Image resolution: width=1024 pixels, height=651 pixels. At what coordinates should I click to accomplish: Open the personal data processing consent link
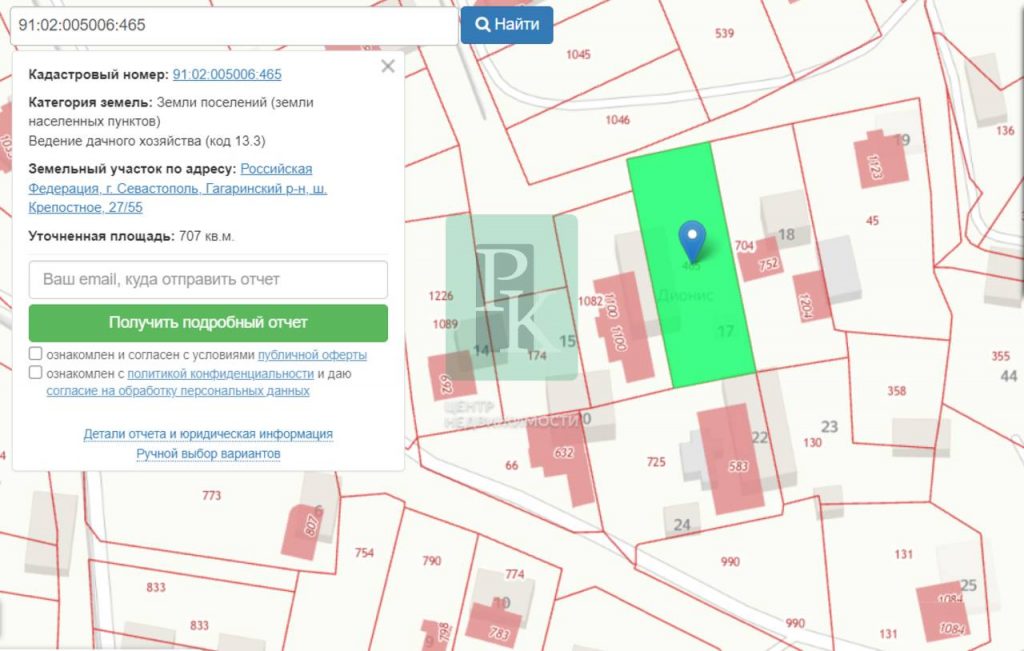[x=178, y=391]
